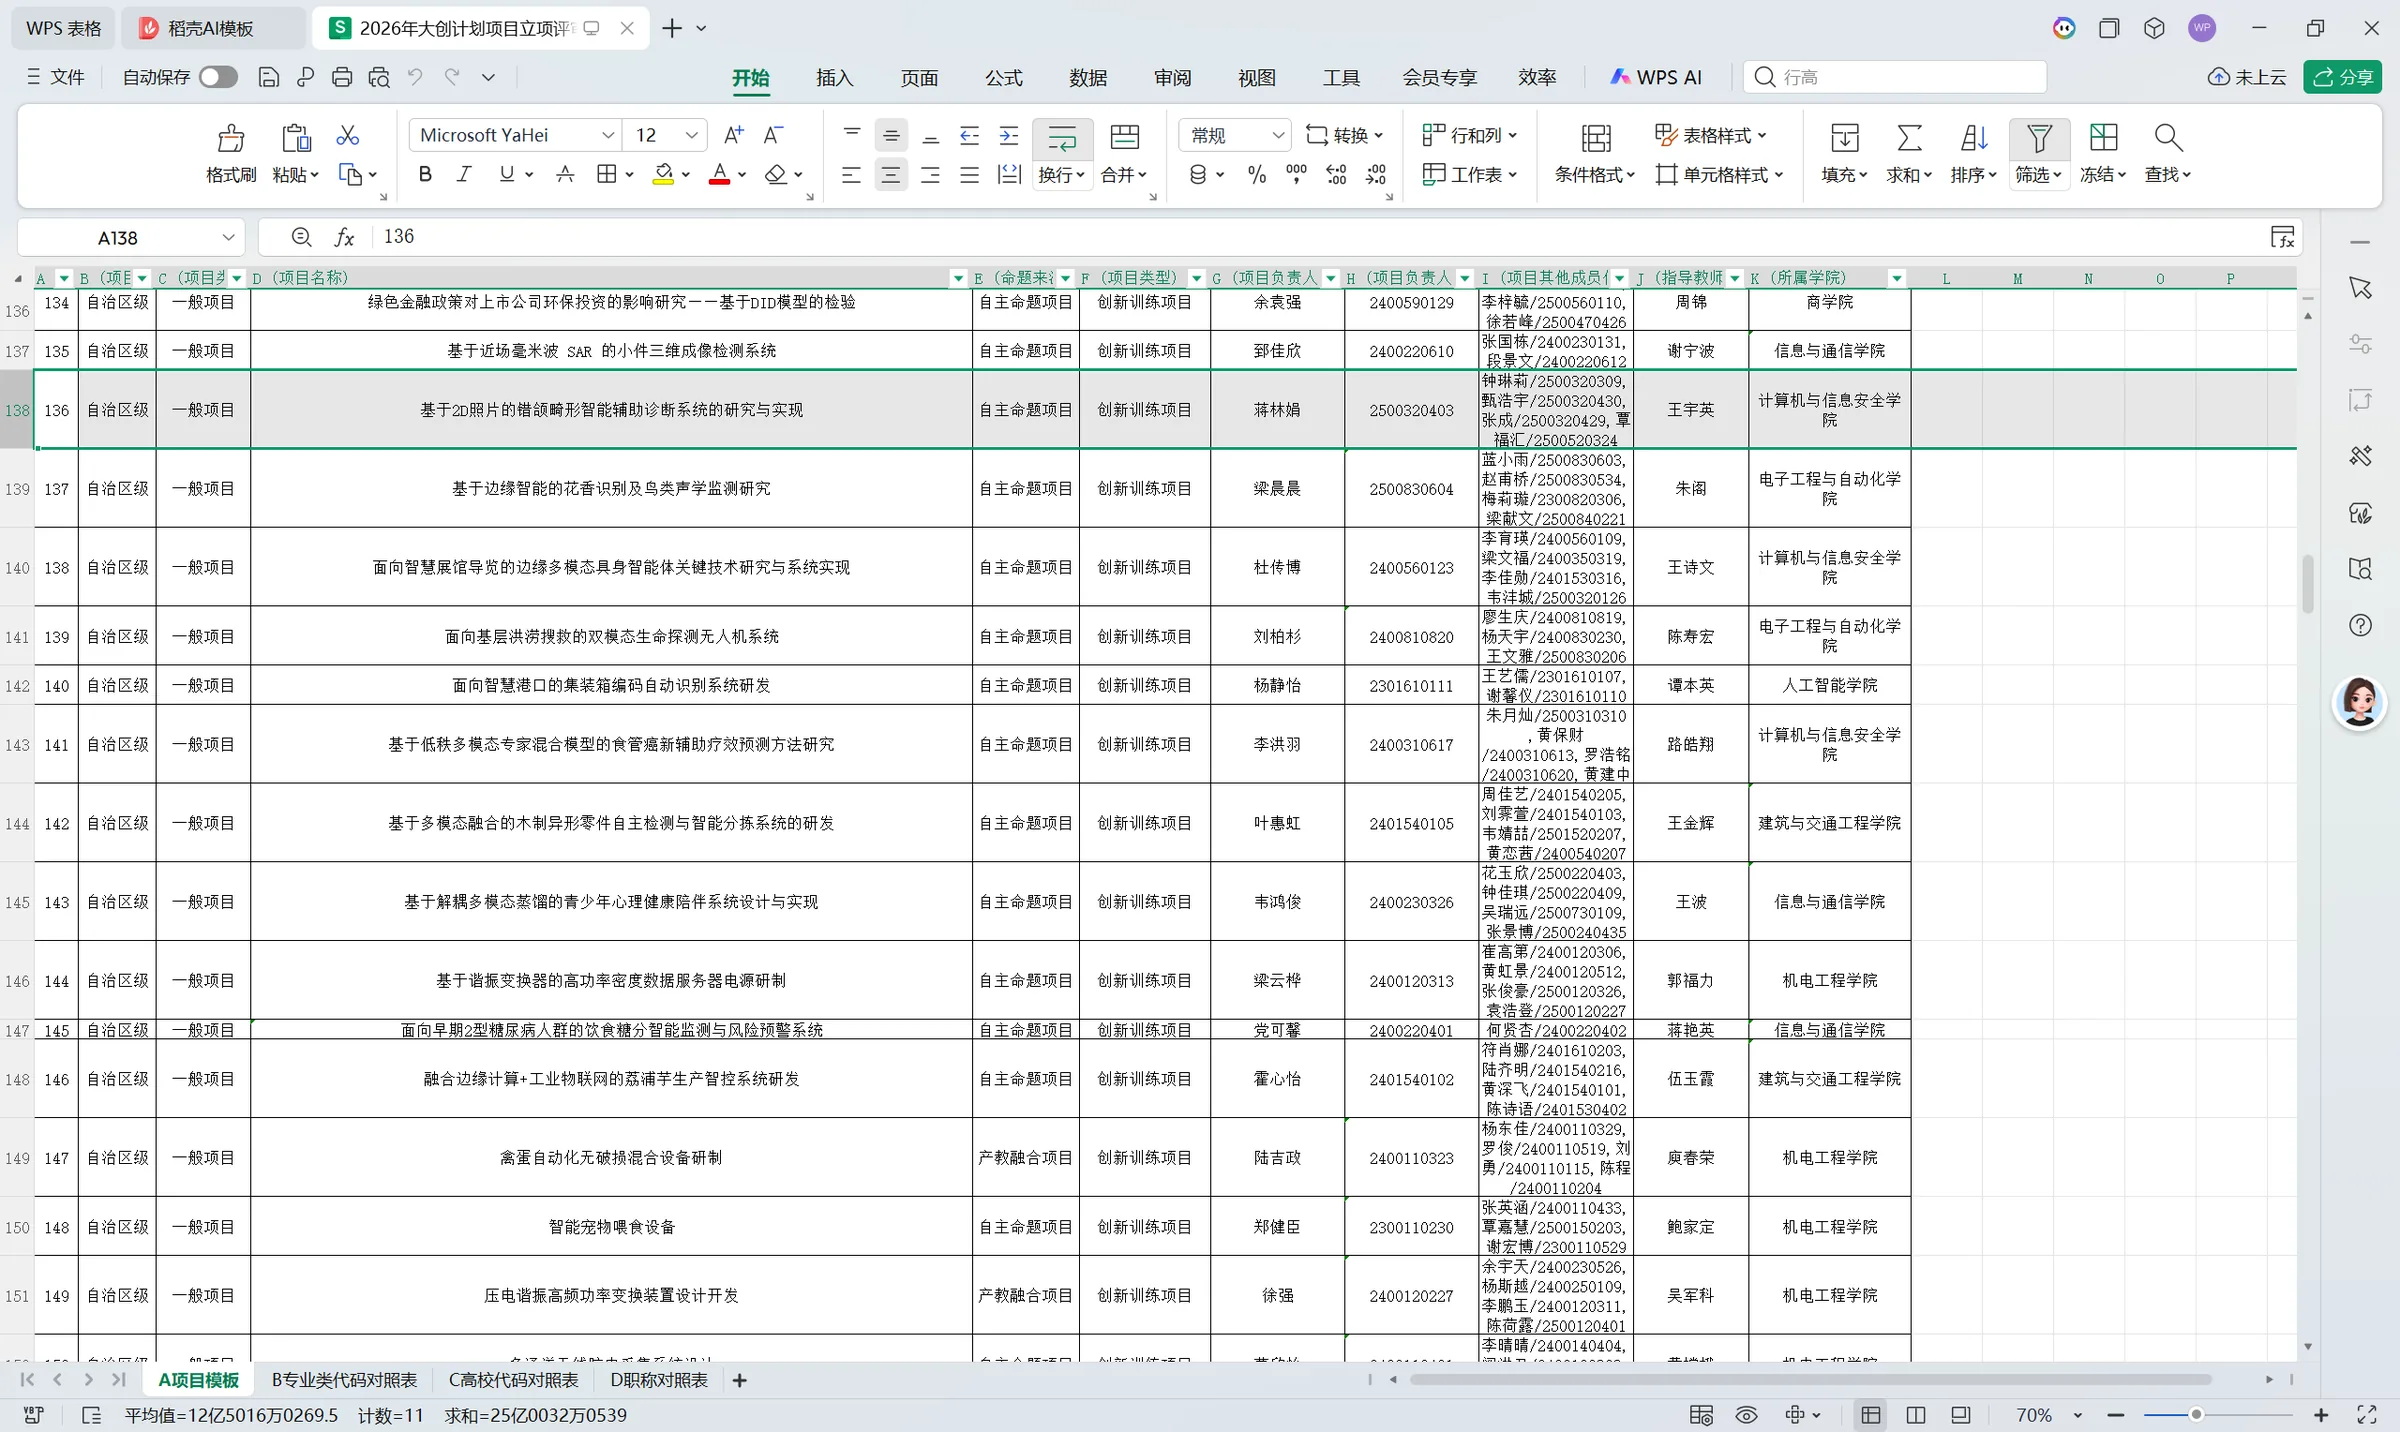
Task: Click the decrease font size icon
Action: pyautogui.click(x=773, y=135)
